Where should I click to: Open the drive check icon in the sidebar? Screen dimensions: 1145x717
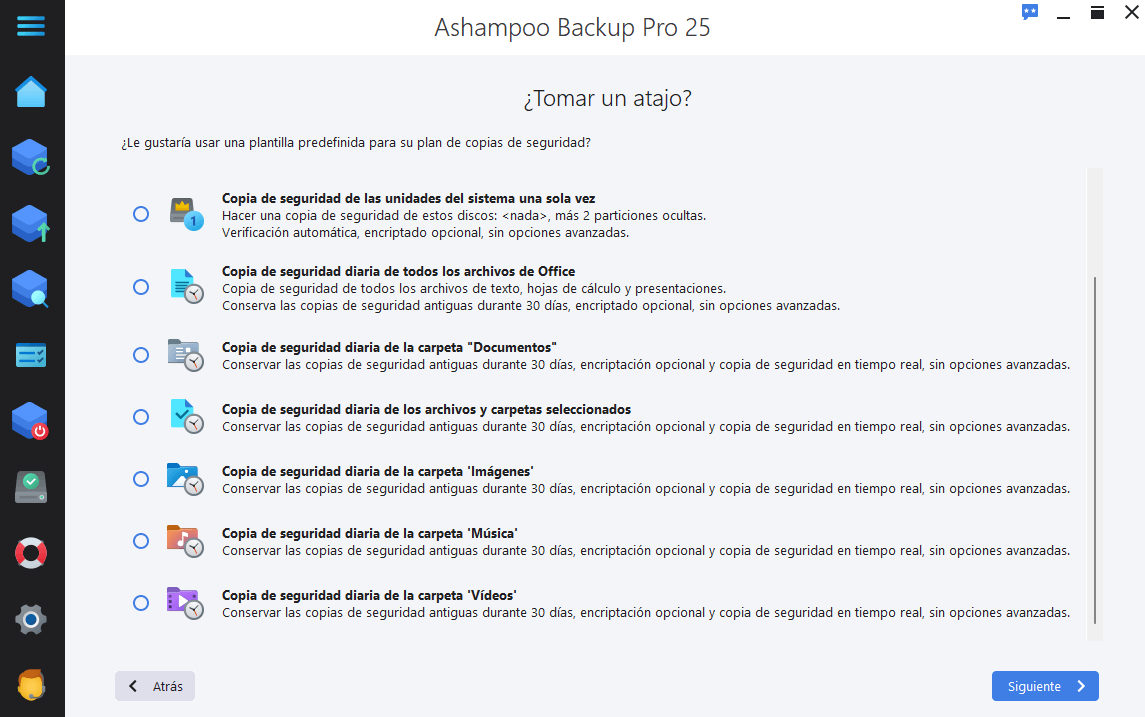coord(31,487)
